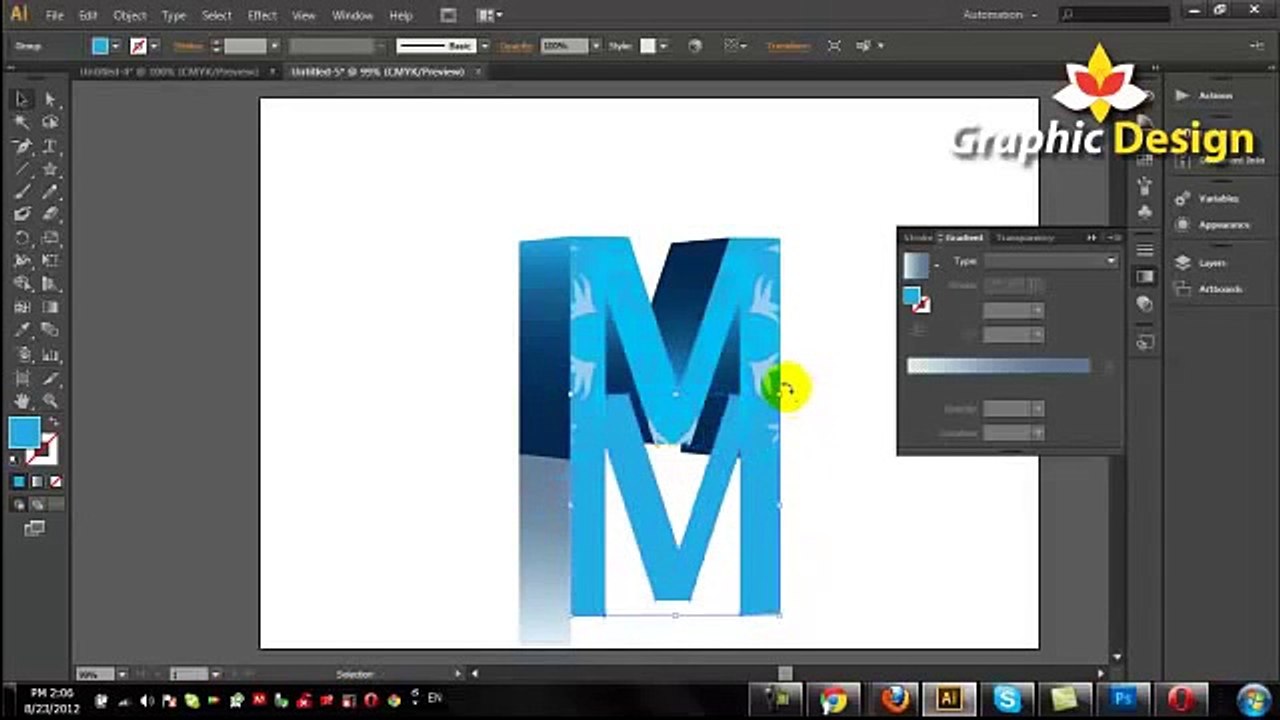Screen dimensions: 1280x720
Task: Select the Eraser tool
Action: 50,214
